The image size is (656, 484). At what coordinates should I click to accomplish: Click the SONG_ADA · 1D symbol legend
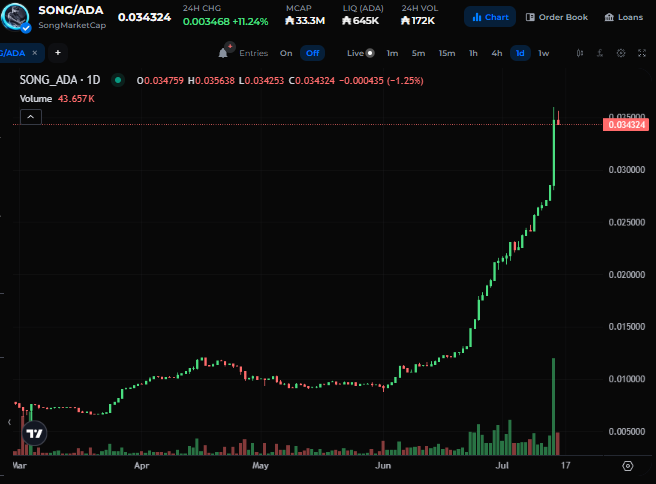click(60, 80)
